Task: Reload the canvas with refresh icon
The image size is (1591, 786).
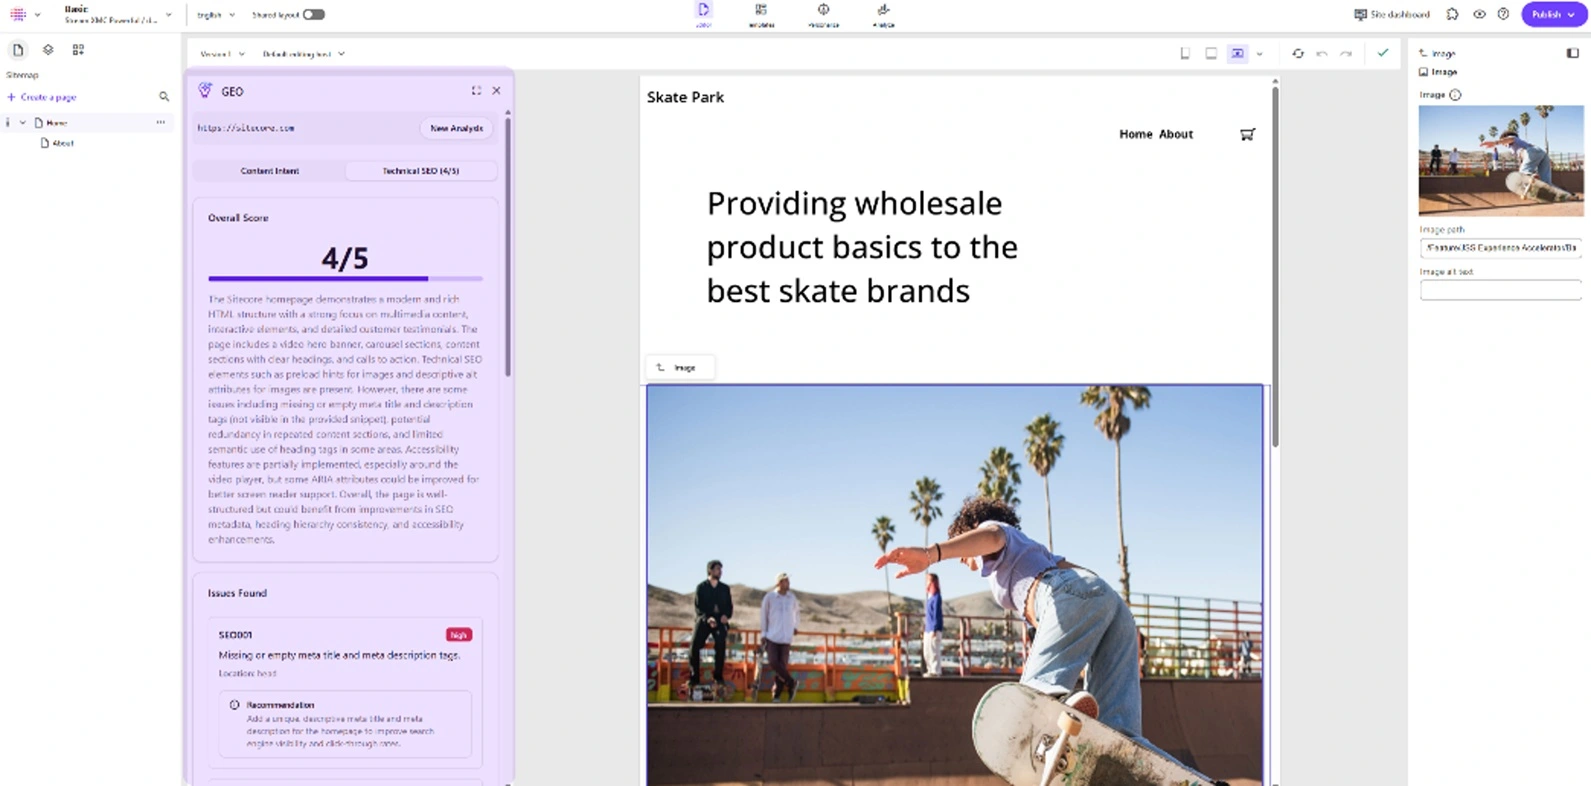Action: 1298,54
